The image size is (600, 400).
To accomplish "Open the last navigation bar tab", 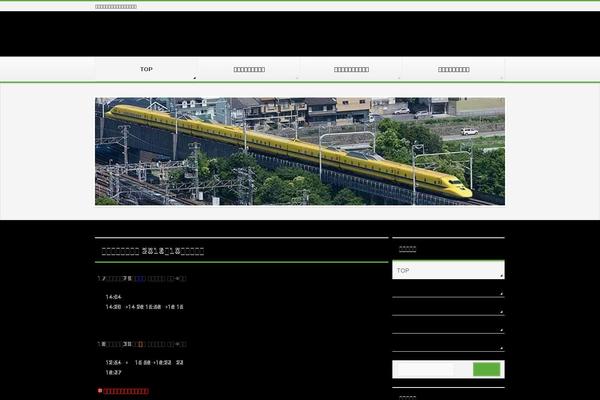I will coord(453,69).
